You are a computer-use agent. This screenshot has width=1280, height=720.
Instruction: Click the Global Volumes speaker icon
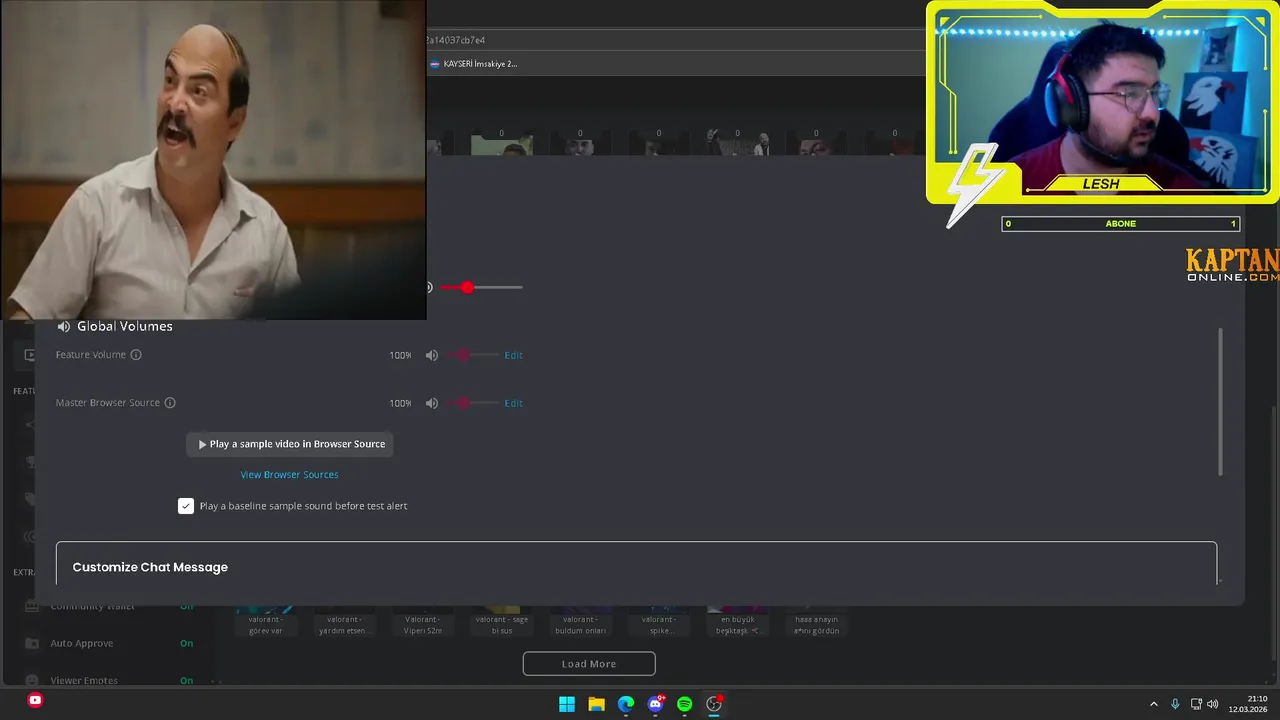pos(64,326)
